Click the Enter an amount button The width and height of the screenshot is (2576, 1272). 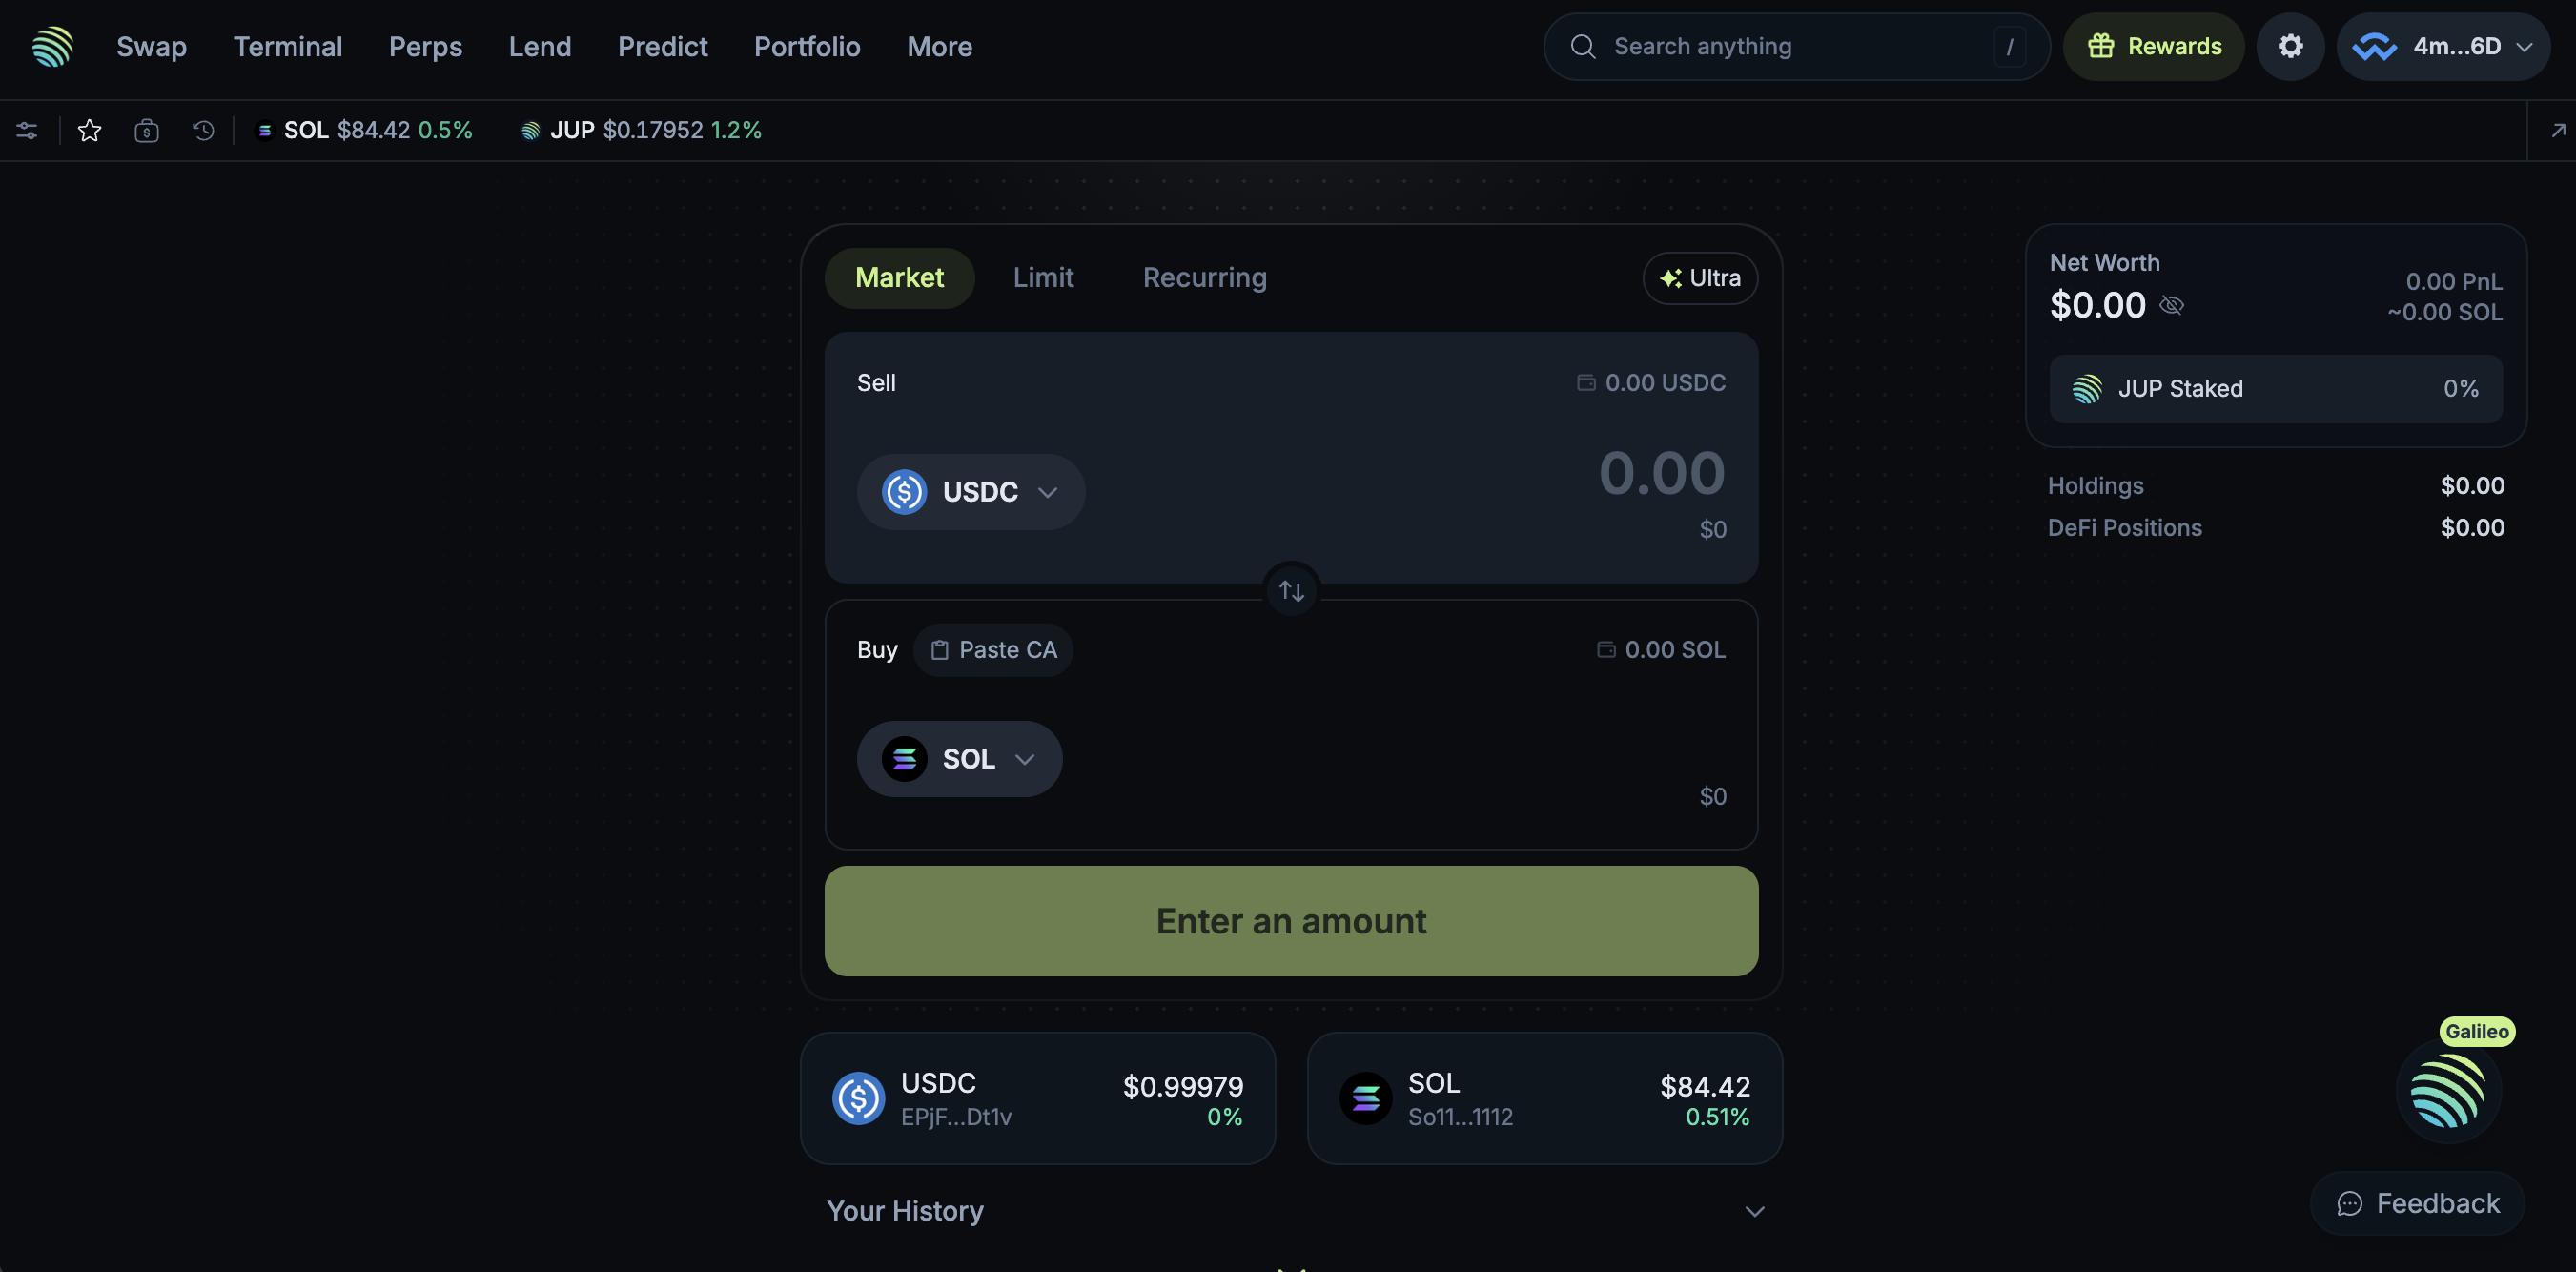pos(1291,921)
